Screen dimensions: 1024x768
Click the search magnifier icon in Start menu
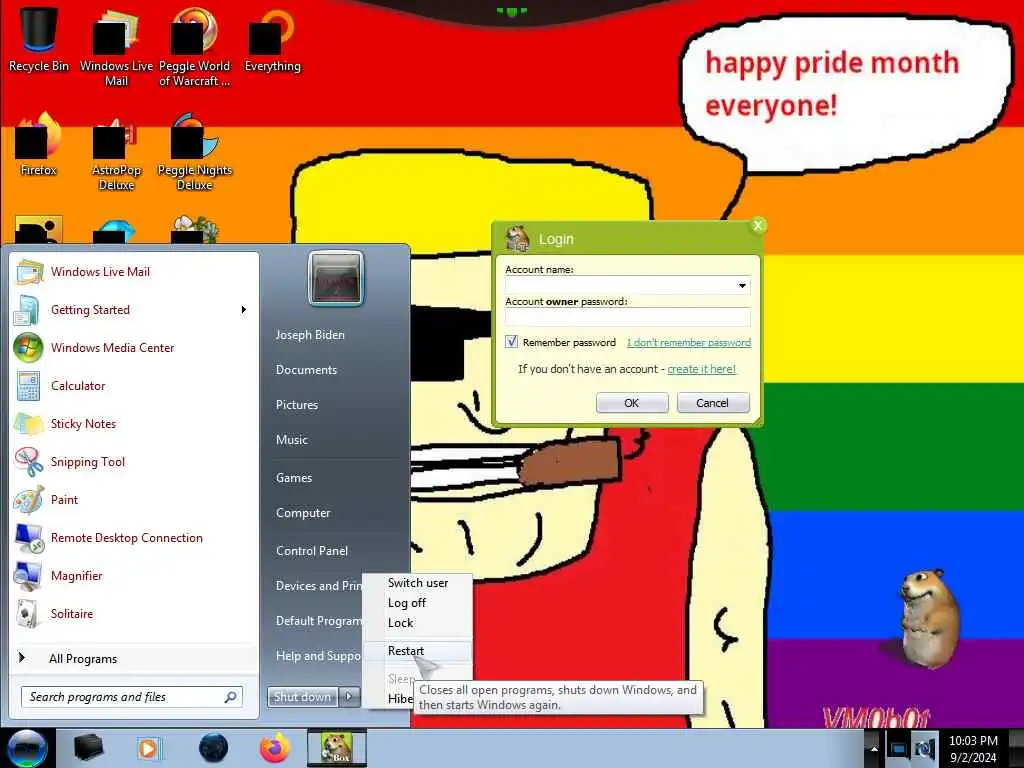(231, 697)
